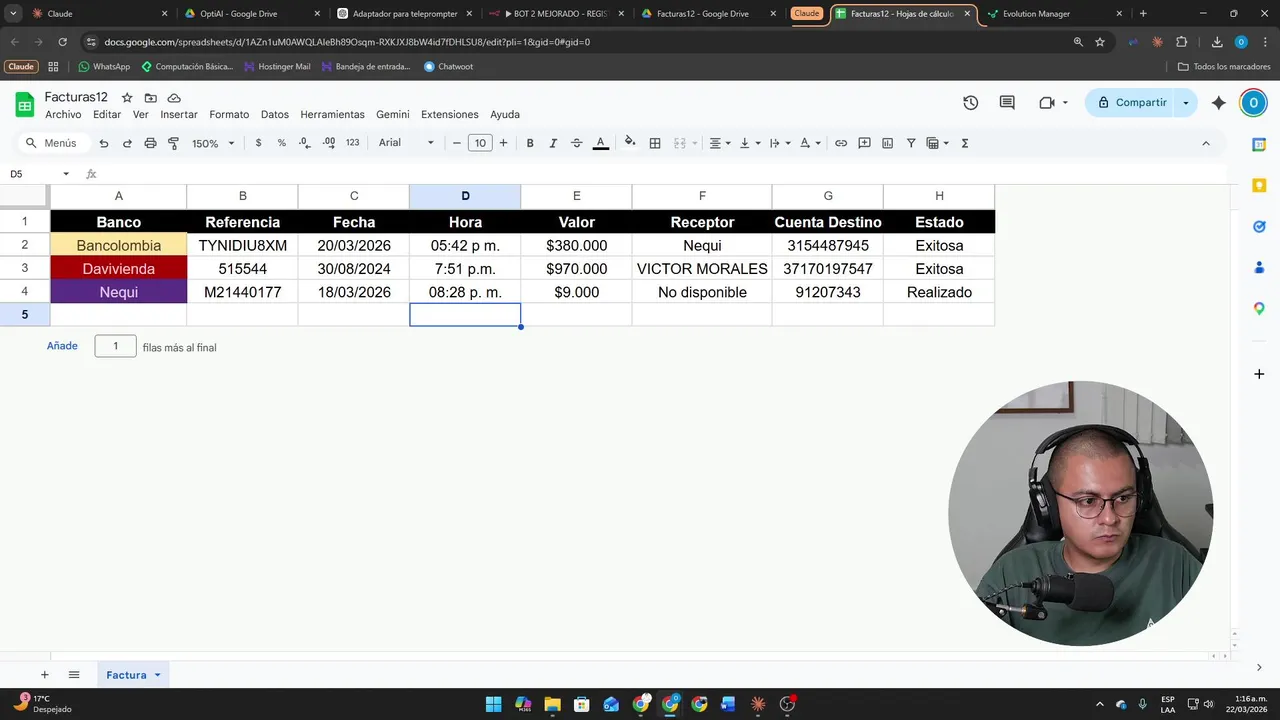The image size is (1280, 720).
Task: Click the Create a filter icon
Action: point(911,143)
